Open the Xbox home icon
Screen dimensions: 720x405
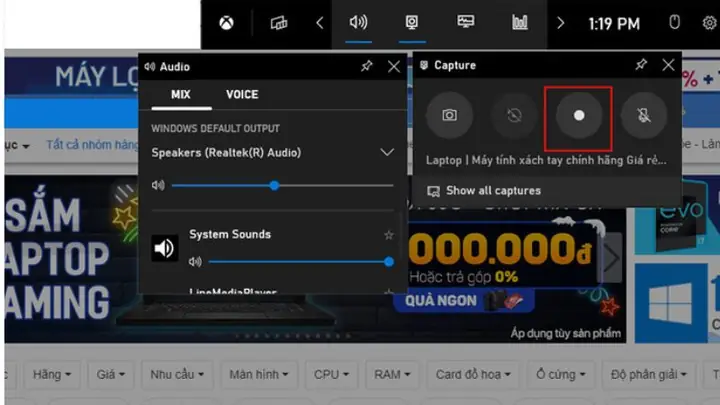point(226,22)
